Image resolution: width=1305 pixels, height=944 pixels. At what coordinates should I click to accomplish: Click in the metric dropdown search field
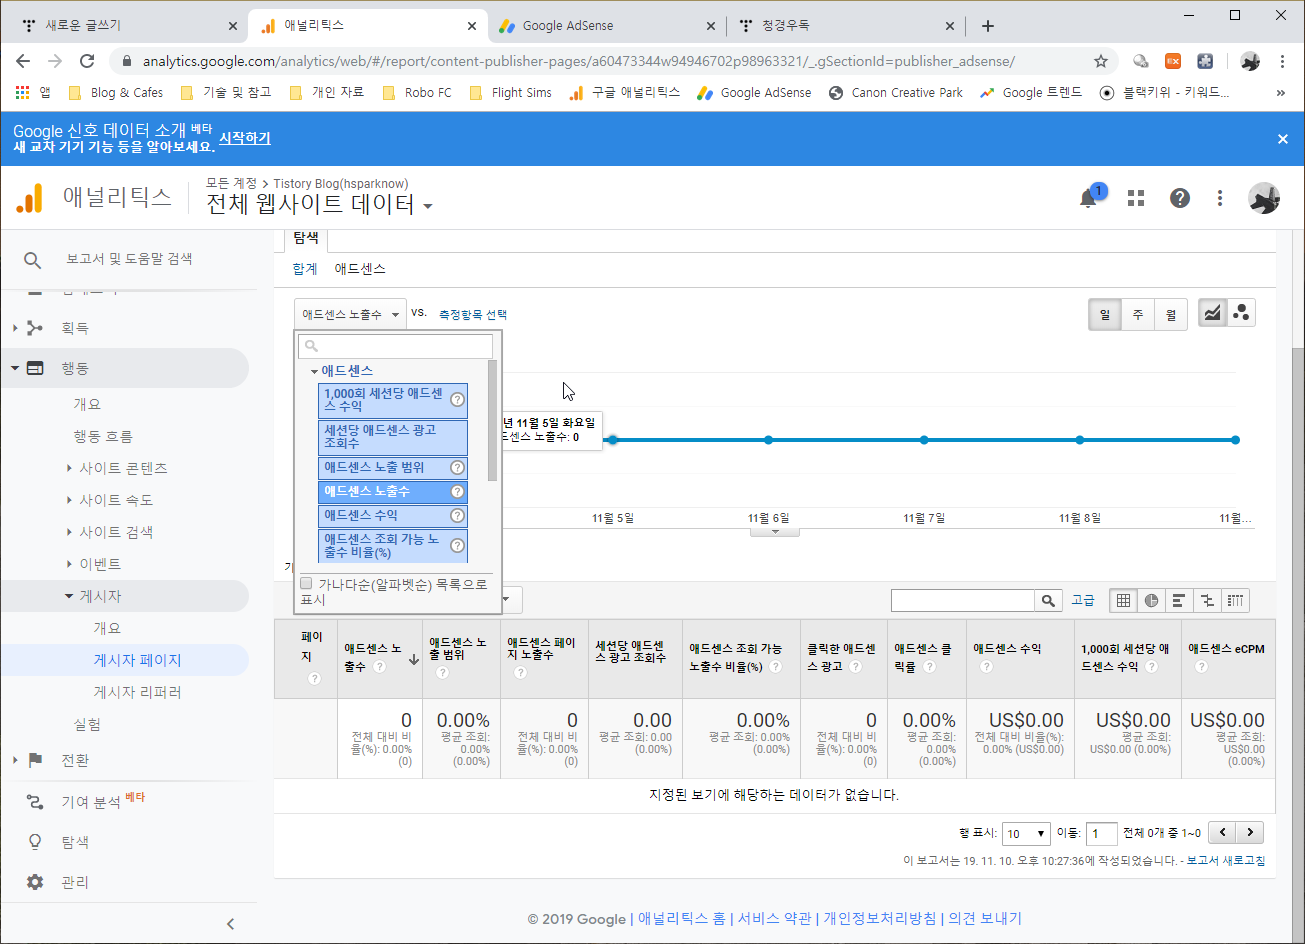click(396, 346)
